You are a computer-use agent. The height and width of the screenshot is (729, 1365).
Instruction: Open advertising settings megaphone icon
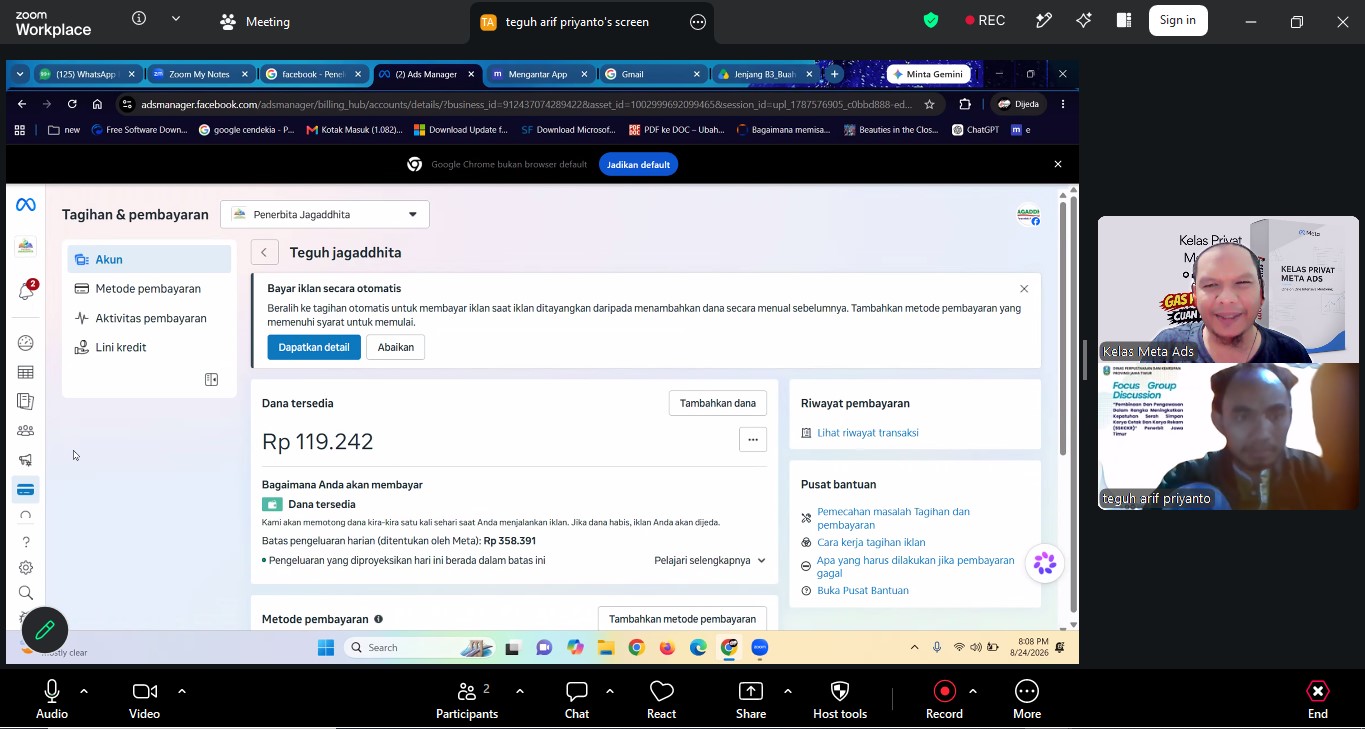tap(26, 460)
